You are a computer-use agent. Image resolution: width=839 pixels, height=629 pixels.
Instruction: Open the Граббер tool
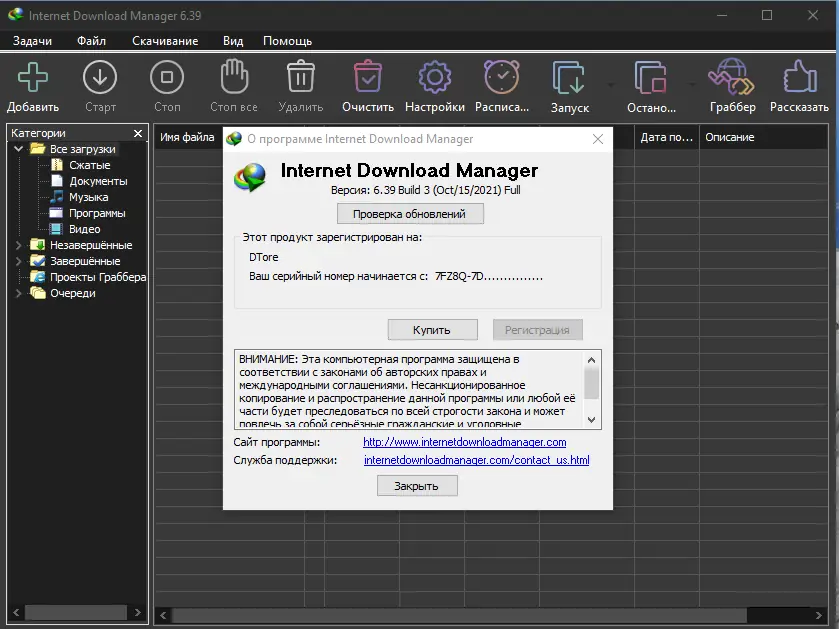(731, 78)
